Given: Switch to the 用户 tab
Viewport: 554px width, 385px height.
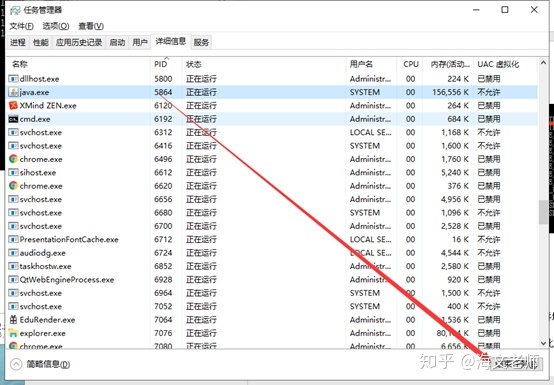Looking at the screenshot, I should [x=140, y=42].
